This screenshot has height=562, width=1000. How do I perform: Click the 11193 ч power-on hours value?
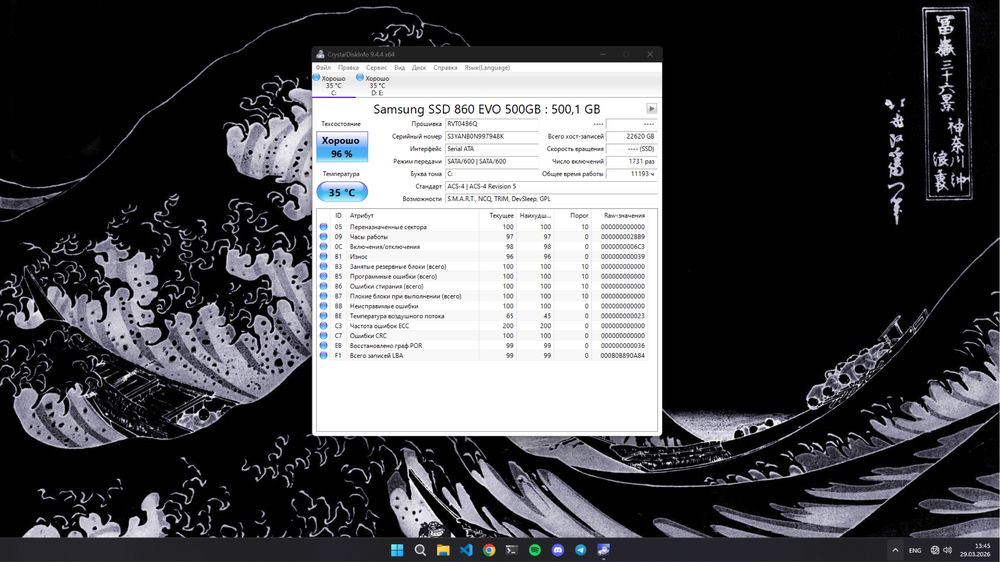point(631,174)
